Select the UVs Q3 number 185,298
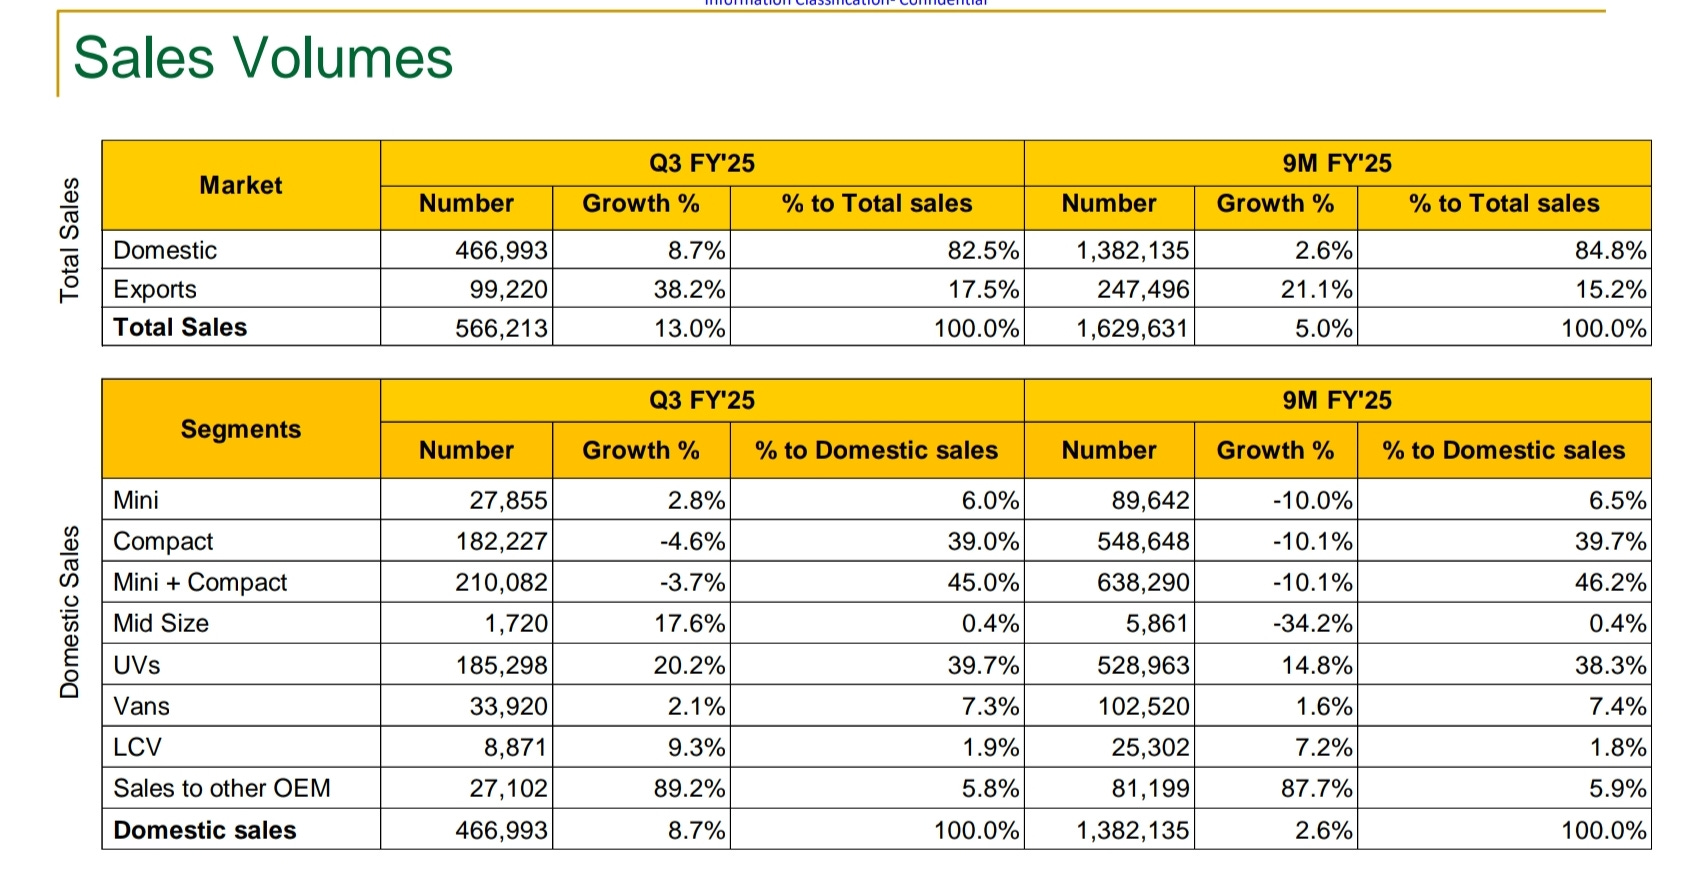 pos(502,665)
